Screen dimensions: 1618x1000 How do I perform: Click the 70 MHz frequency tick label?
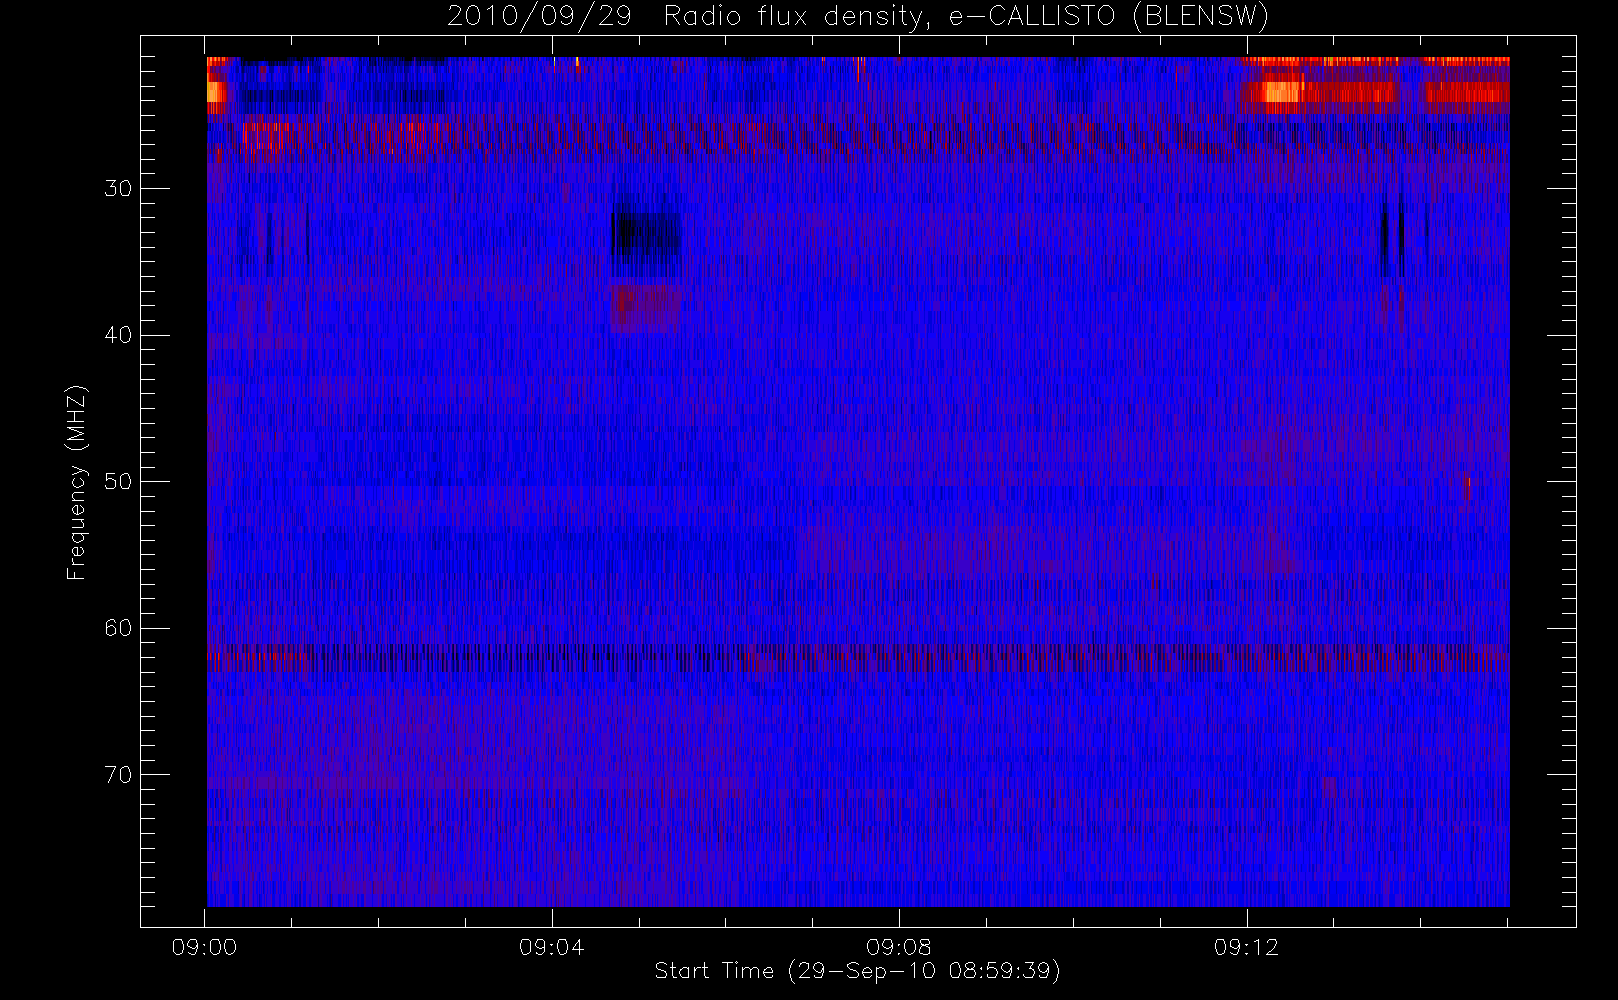click(x=117, y=775)
